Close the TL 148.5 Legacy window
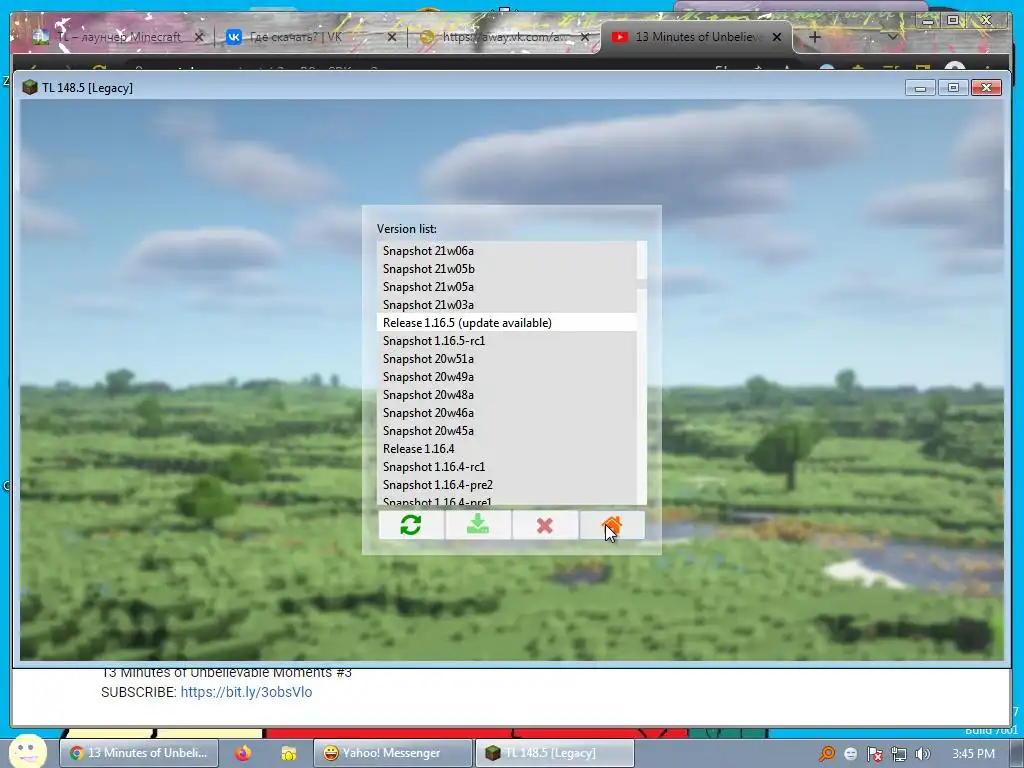Screen dimensions: 1024x768 click(987, 88)
